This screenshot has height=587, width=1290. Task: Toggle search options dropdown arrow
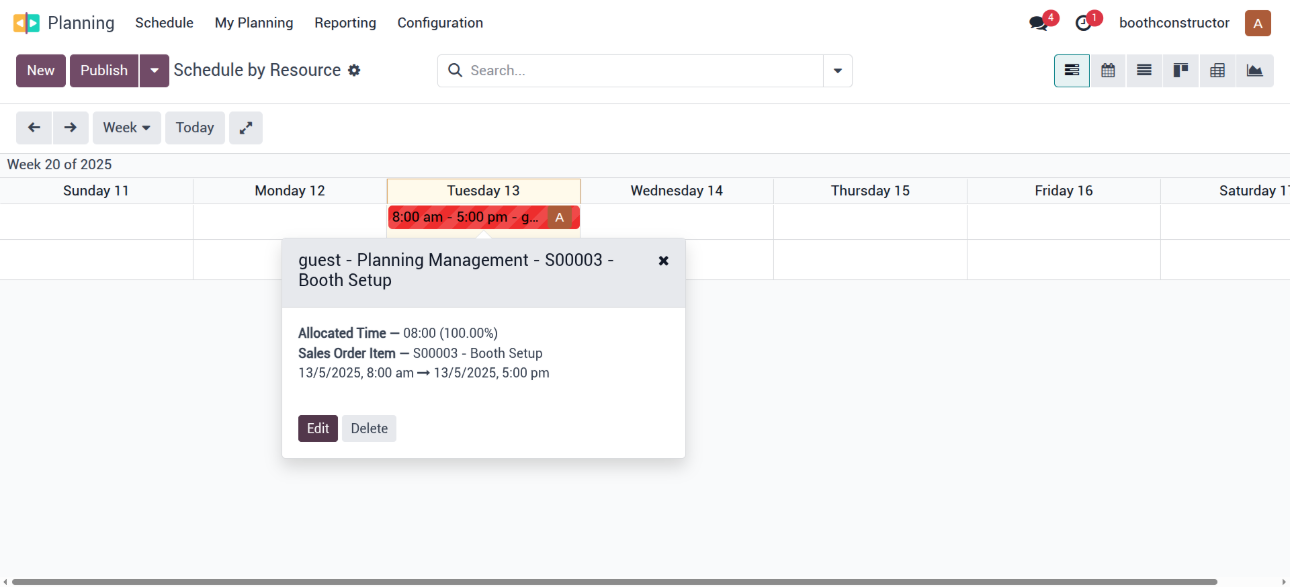pyautogui.click(x=837, y=71)
